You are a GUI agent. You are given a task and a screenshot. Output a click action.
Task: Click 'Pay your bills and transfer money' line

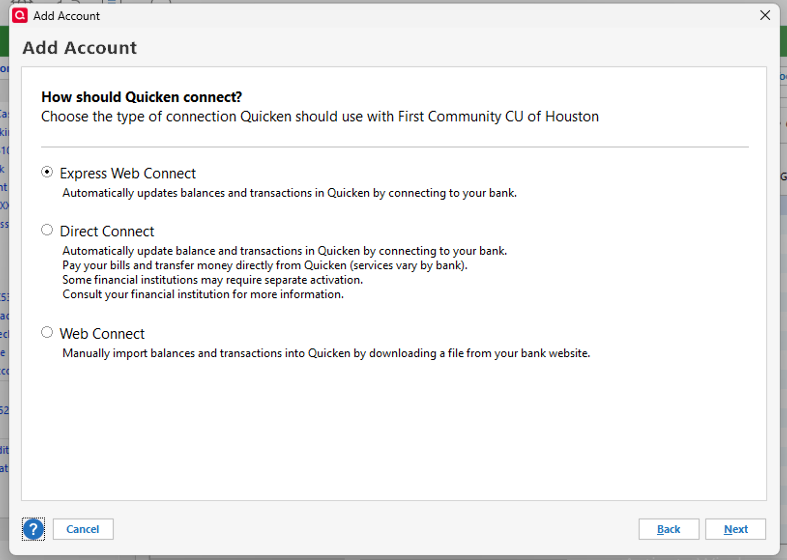point(265,265)
